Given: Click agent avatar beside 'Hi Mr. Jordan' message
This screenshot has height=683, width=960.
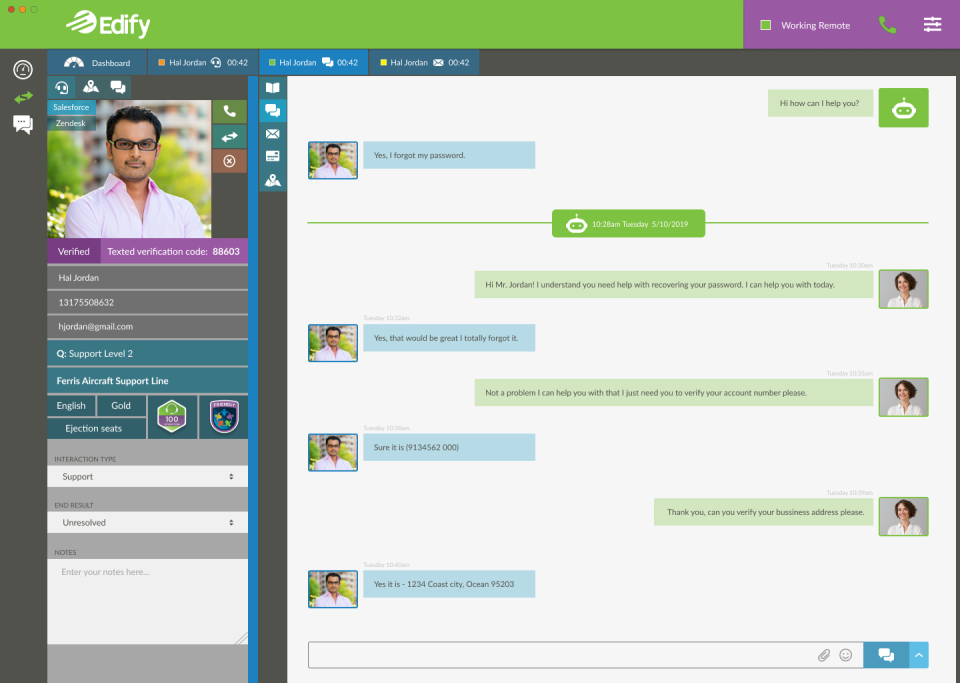Looking at the screenshot, I should 903,289.
